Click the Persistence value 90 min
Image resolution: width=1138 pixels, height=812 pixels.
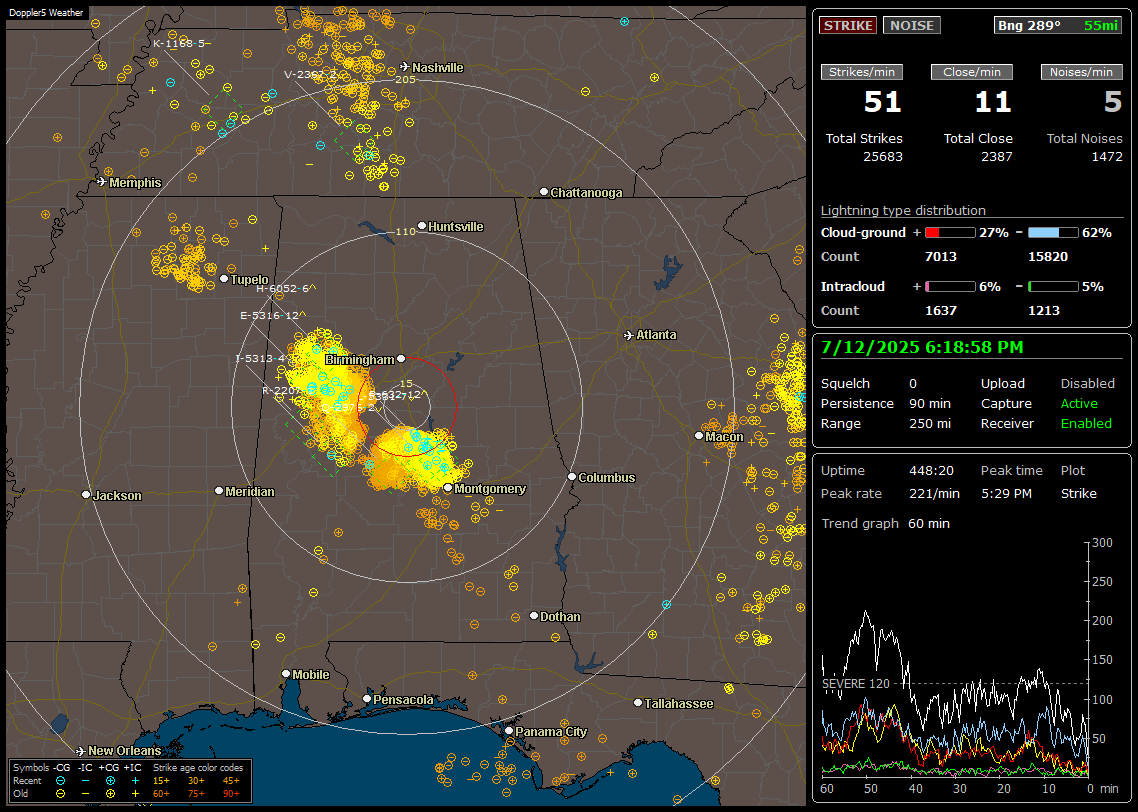pyautogui.click(x=930, y=403)
